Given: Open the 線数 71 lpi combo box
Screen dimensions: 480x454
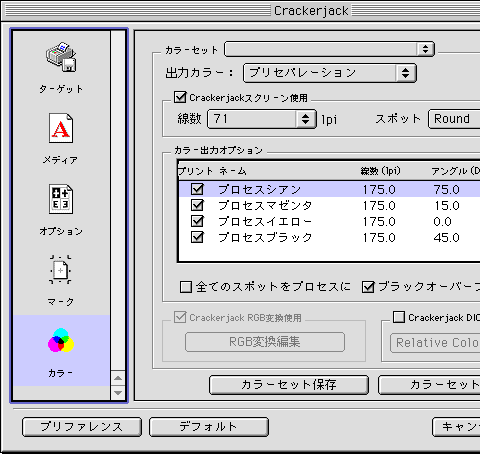Looking at the screenshot, I should click(x=262, y=119).
